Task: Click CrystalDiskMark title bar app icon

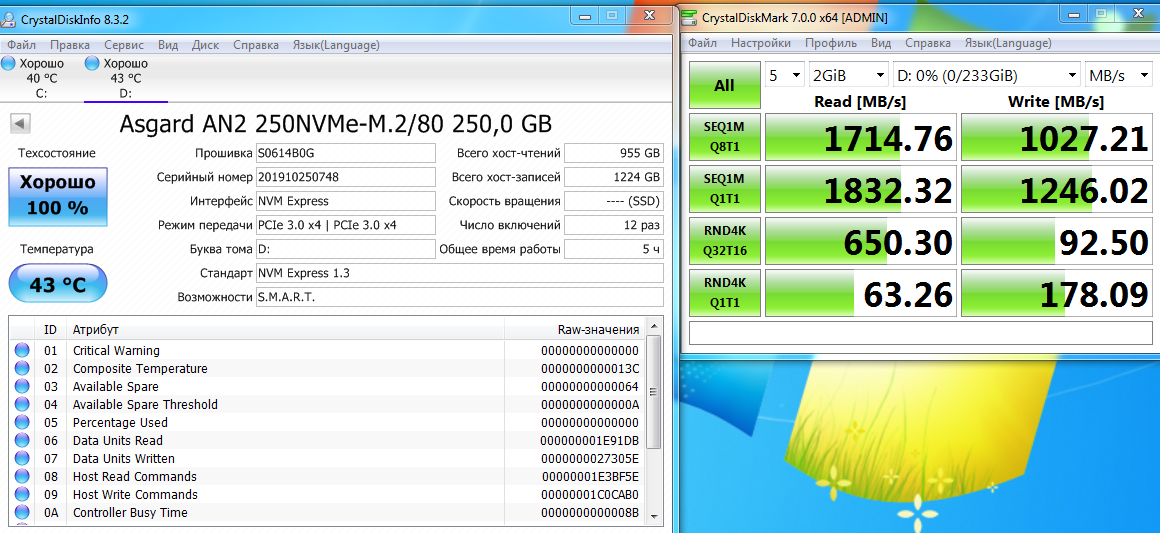Action: point(689,17)
